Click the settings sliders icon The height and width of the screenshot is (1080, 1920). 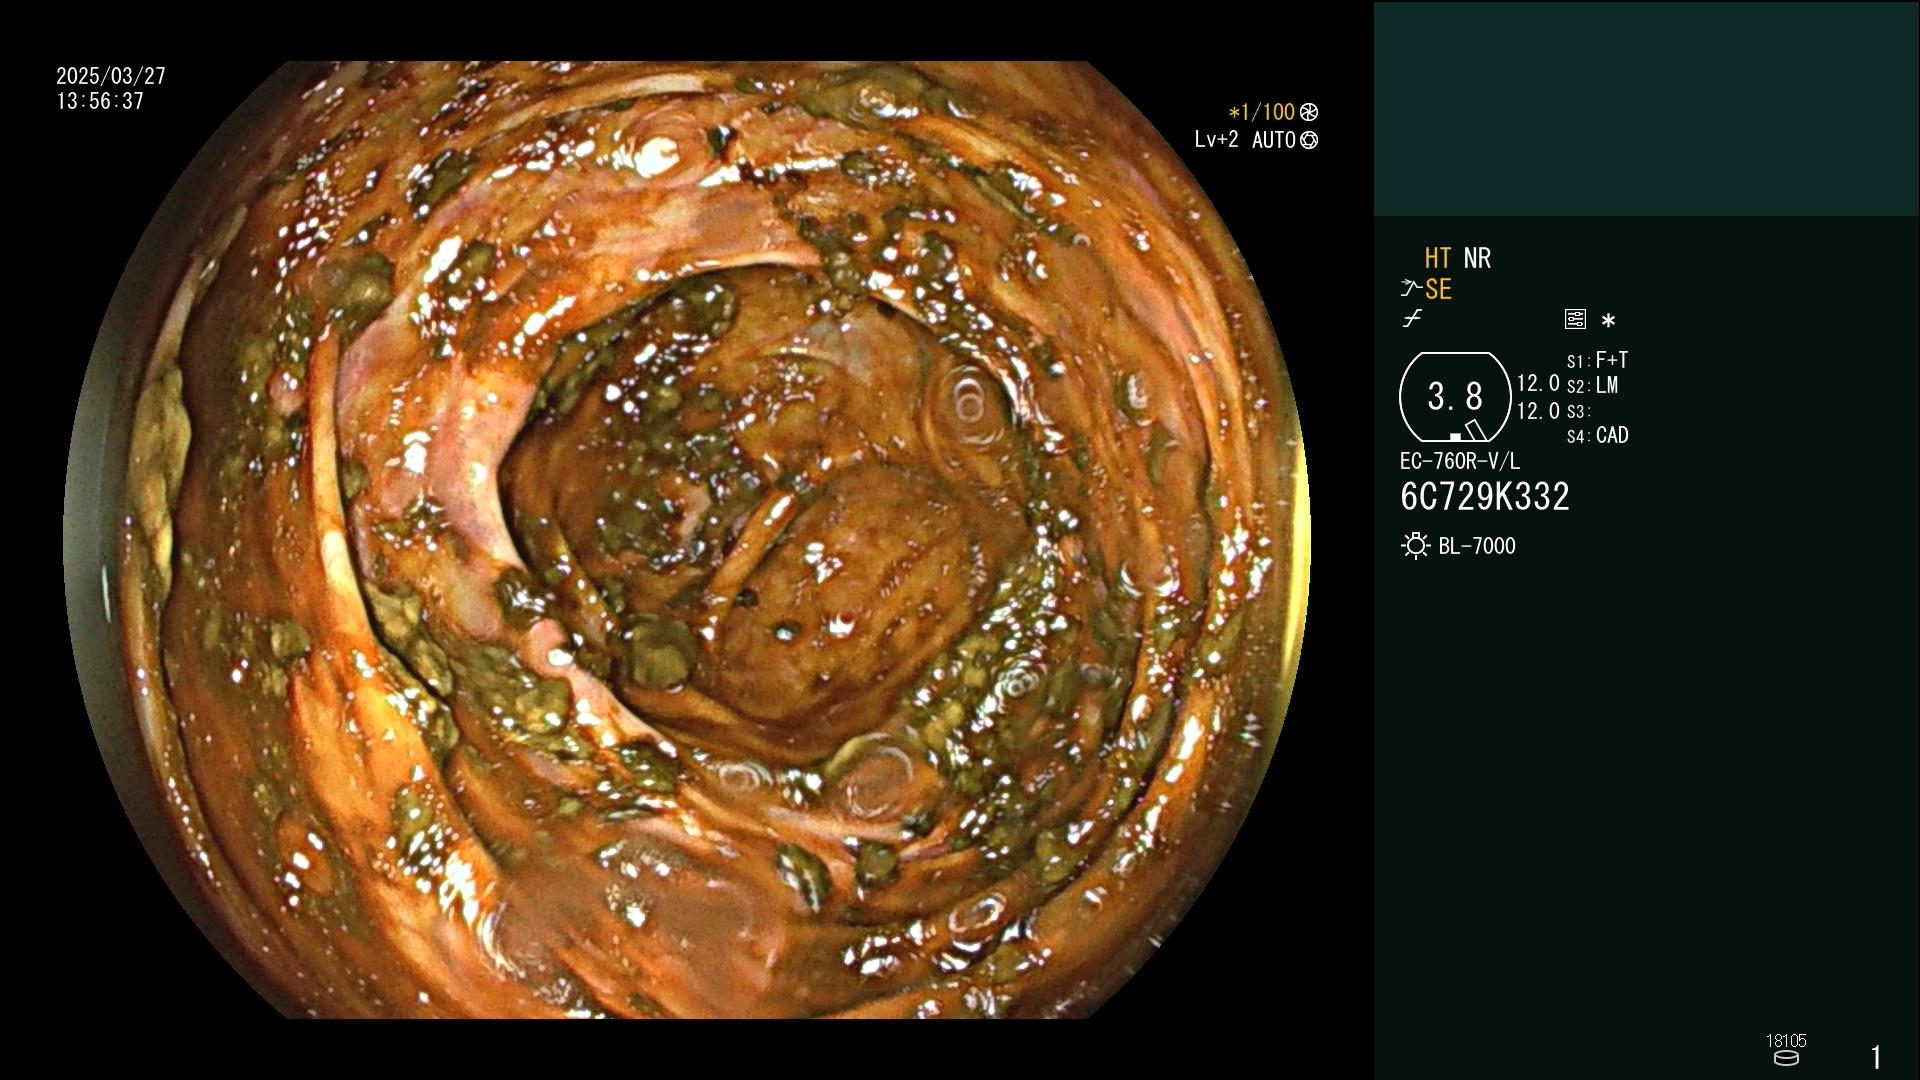click(1575, 319)
